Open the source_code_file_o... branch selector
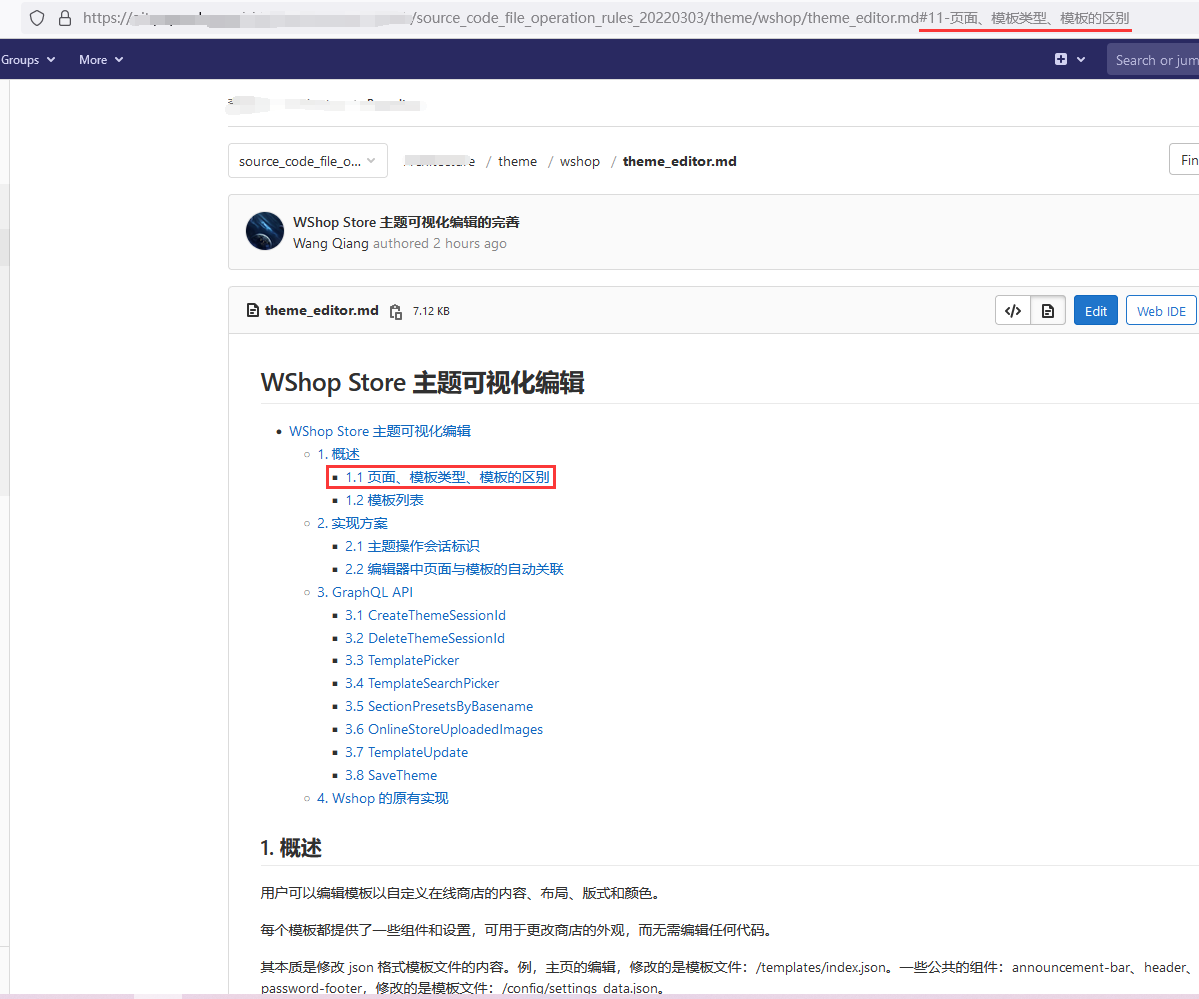 pyautogui.click(x=307, y=161)
